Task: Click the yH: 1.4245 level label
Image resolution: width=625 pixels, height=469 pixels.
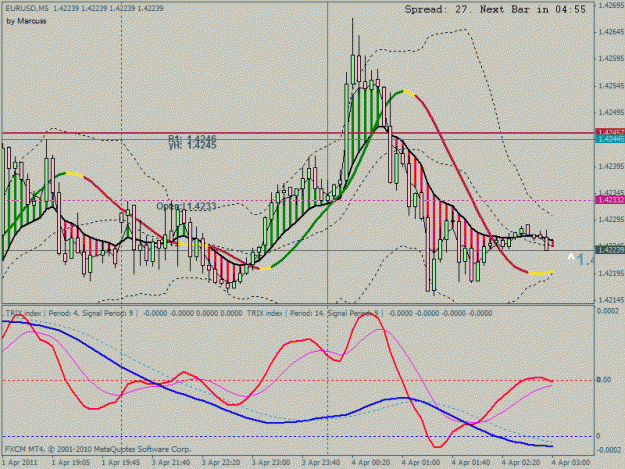Action: [x=192, y=145]
